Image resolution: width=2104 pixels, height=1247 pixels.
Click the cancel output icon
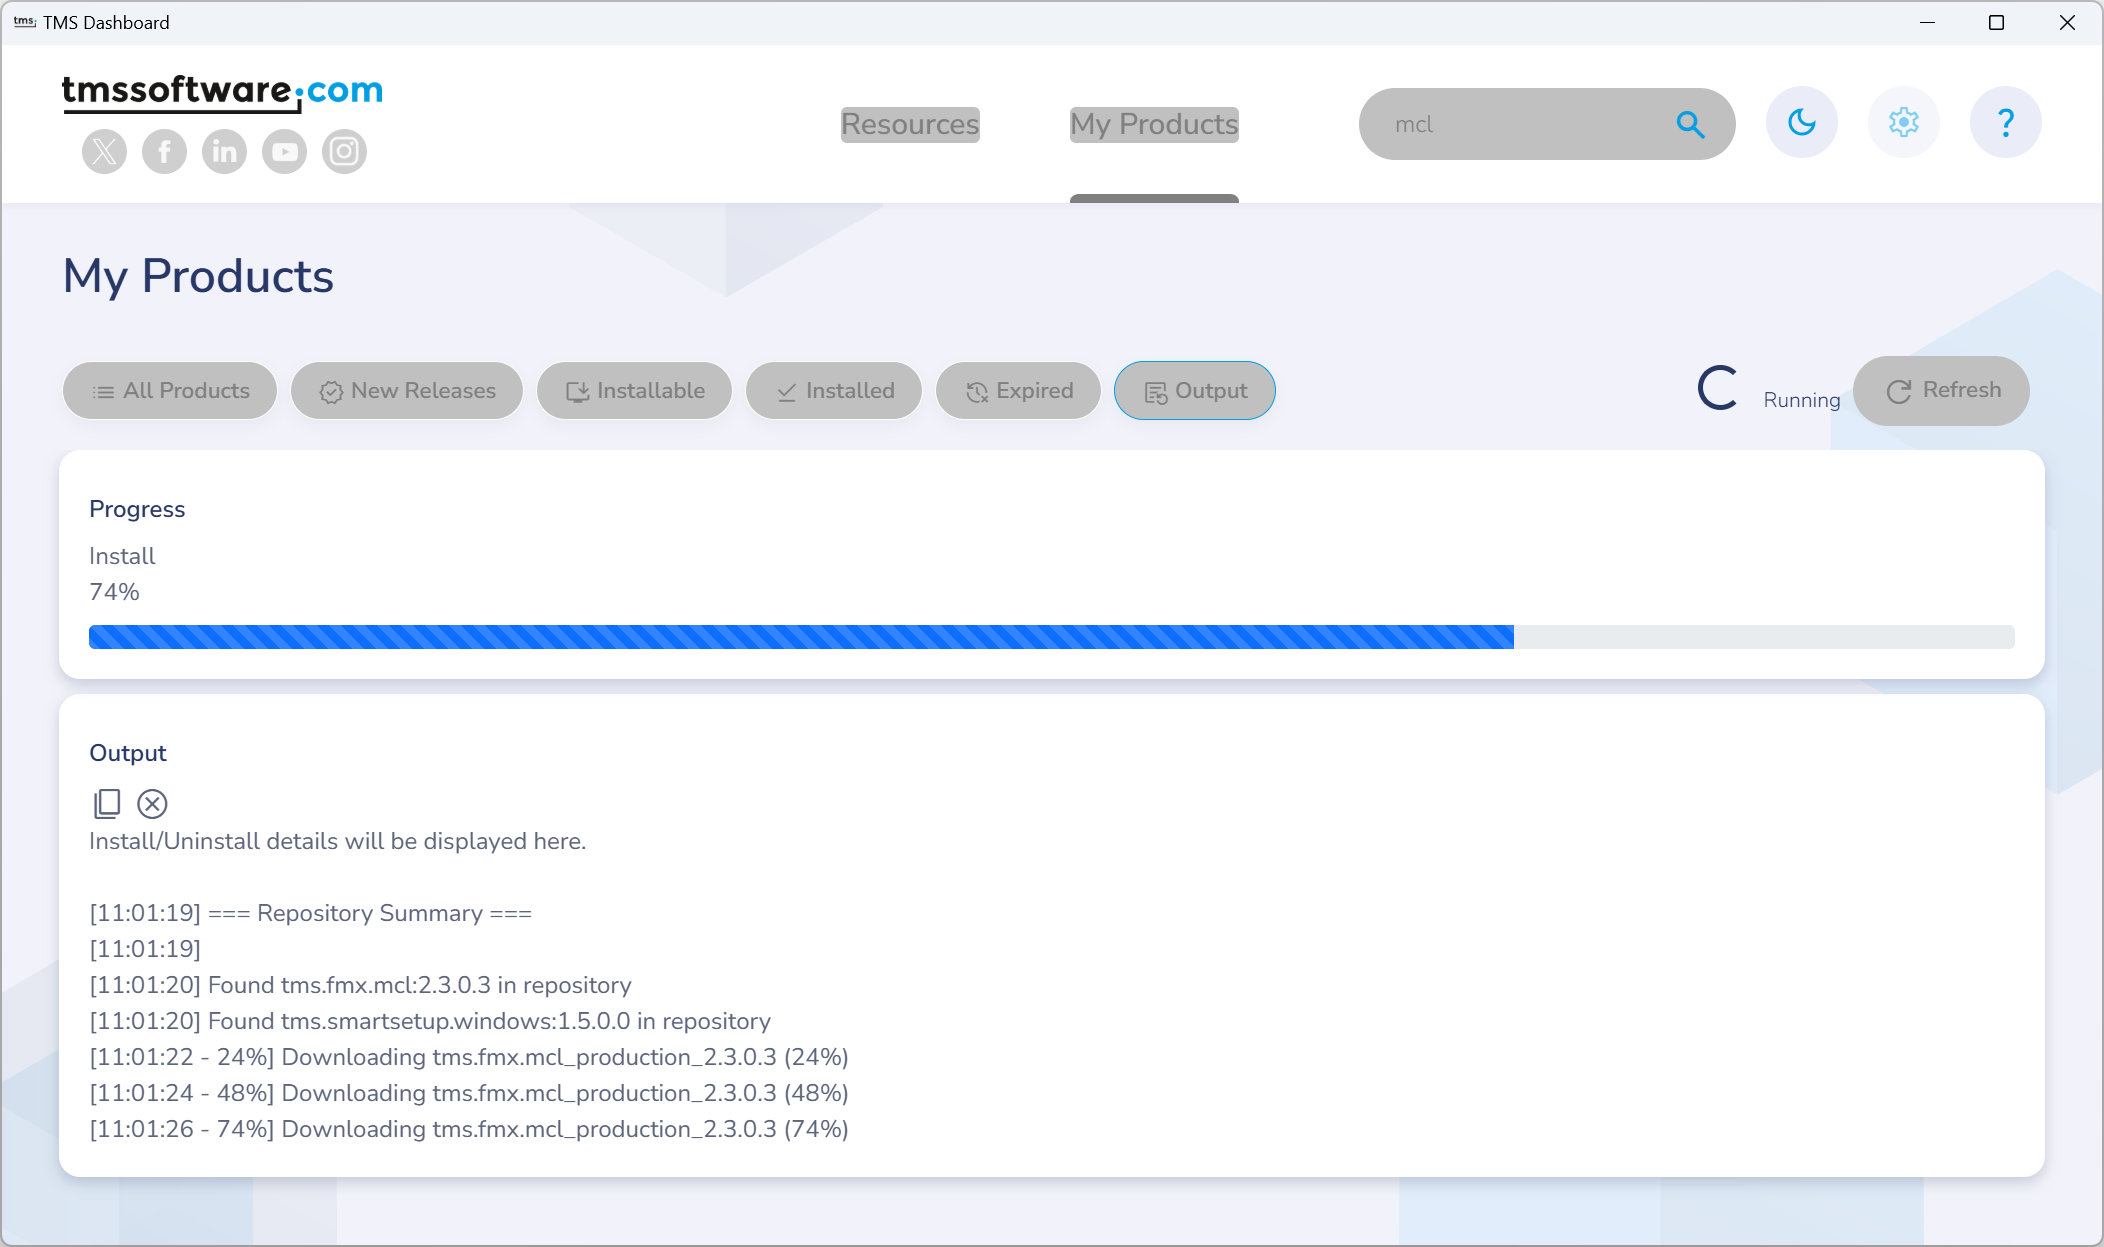[x=151, y=805]
